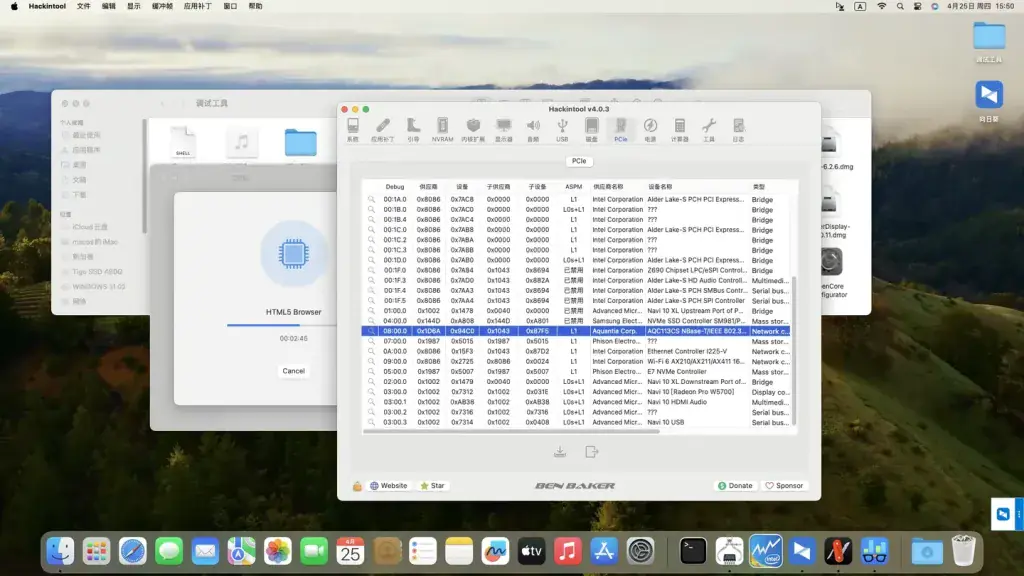Viewport: 1024px width, 576px height.
Task: Open the 磁盘 (Disks) toolbar section
Action: [591, 129]
